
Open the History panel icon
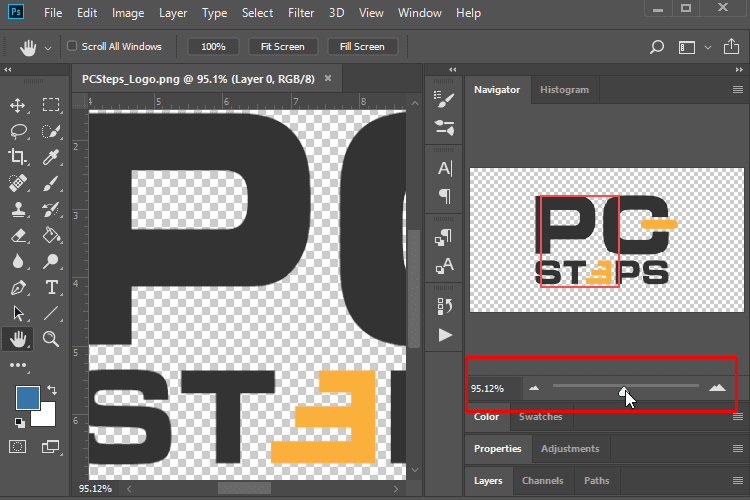pyautogui.click(x=444, y=306)
